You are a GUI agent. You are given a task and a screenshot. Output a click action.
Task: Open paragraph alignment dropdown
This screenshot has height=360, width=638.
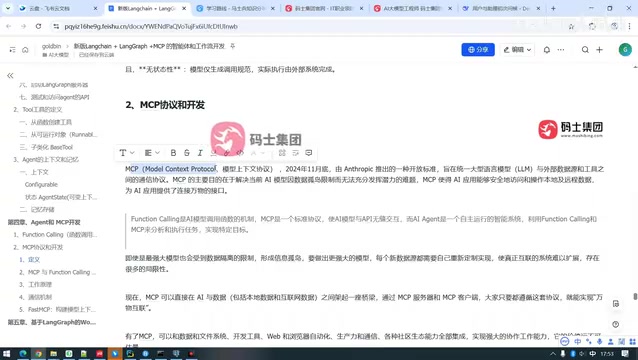point(152,153)
